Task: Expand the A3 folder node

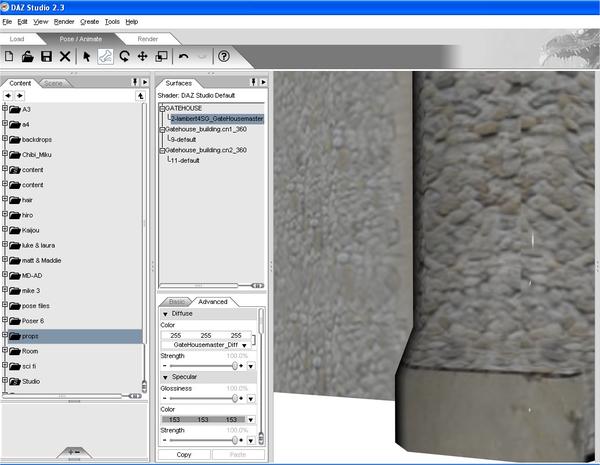Action: [5, 108]
